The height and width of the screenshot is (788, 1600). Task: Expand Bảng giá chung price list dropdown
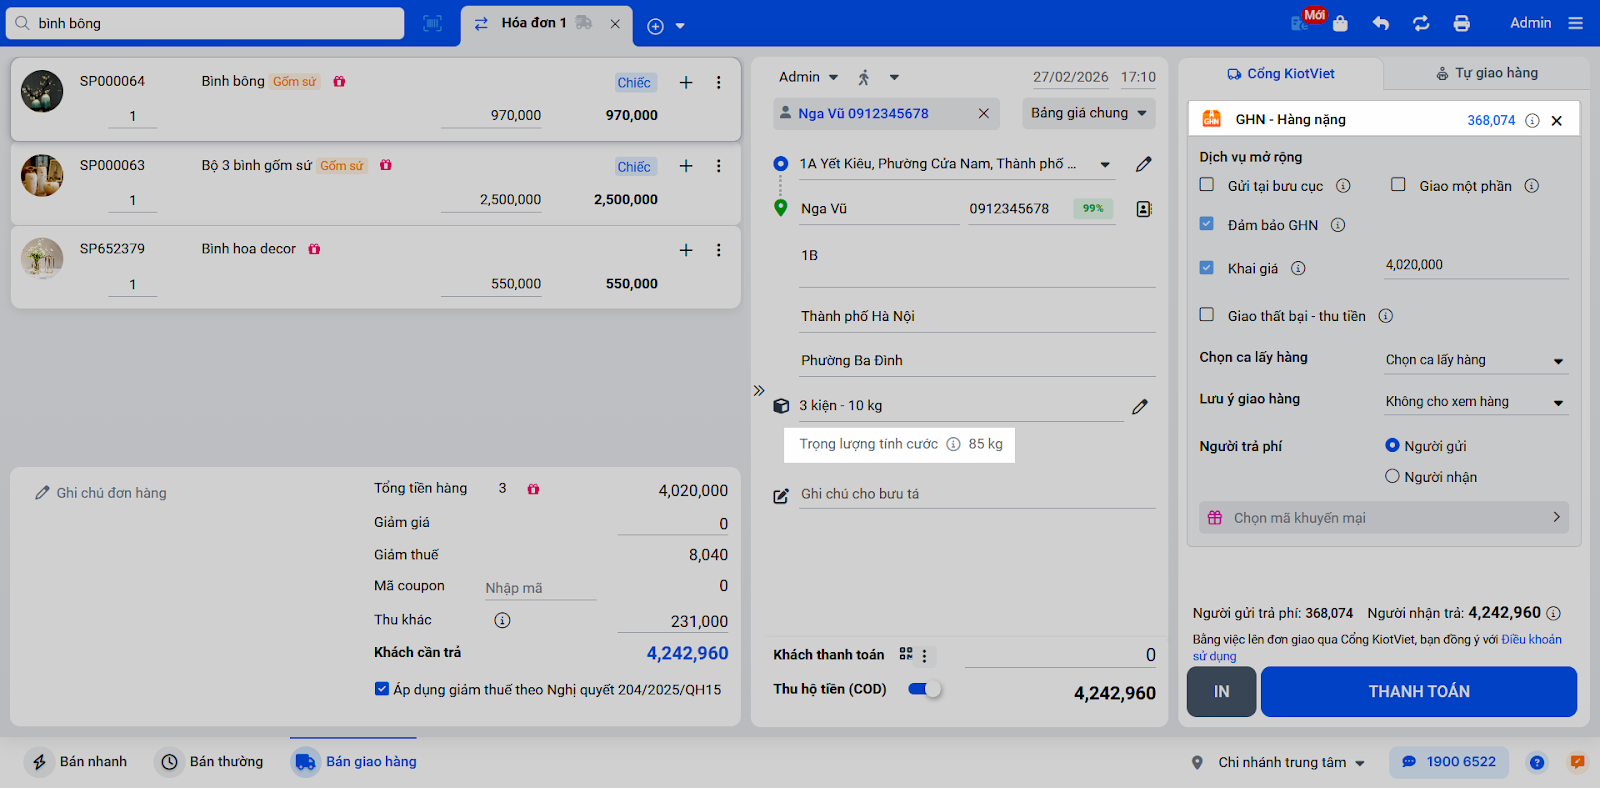(x=1089, y=113)
